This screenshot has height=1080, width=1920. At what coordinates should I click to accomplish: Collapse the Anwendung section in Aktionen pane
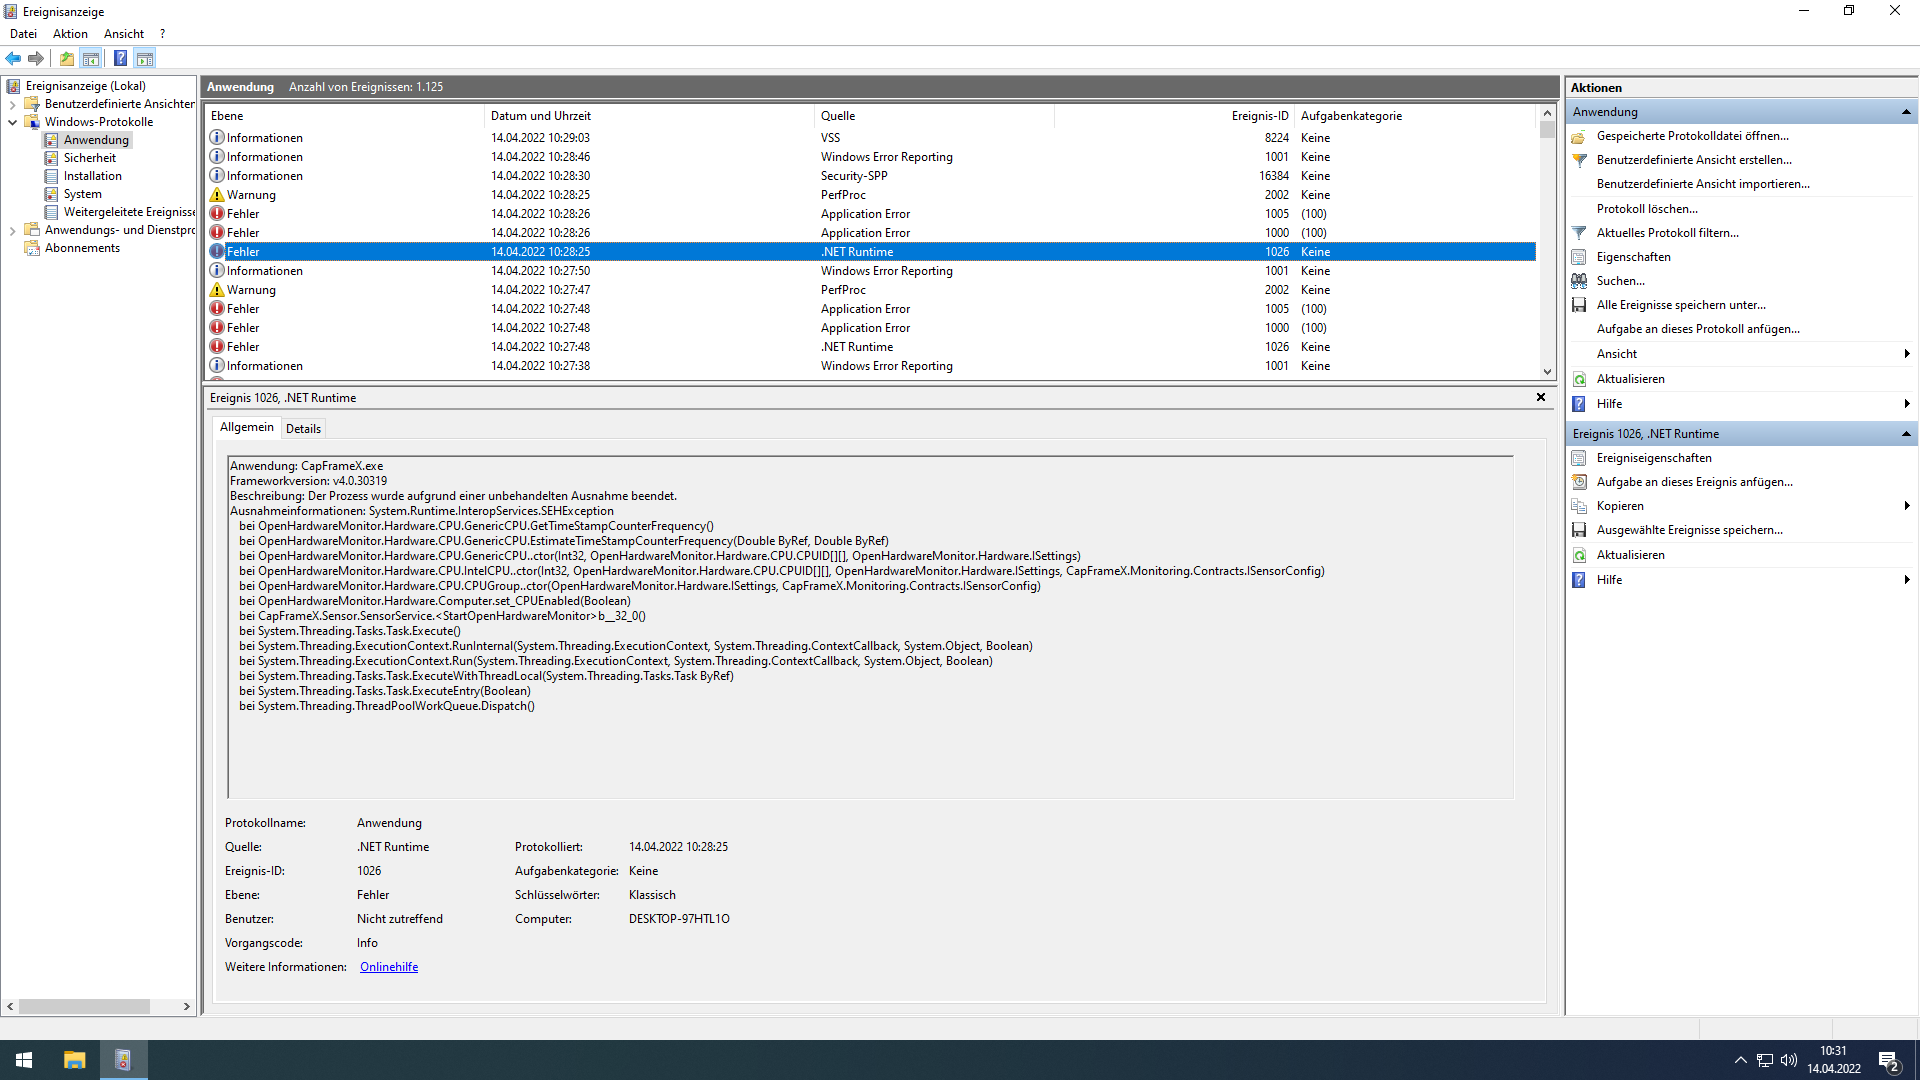point(1906,112)
